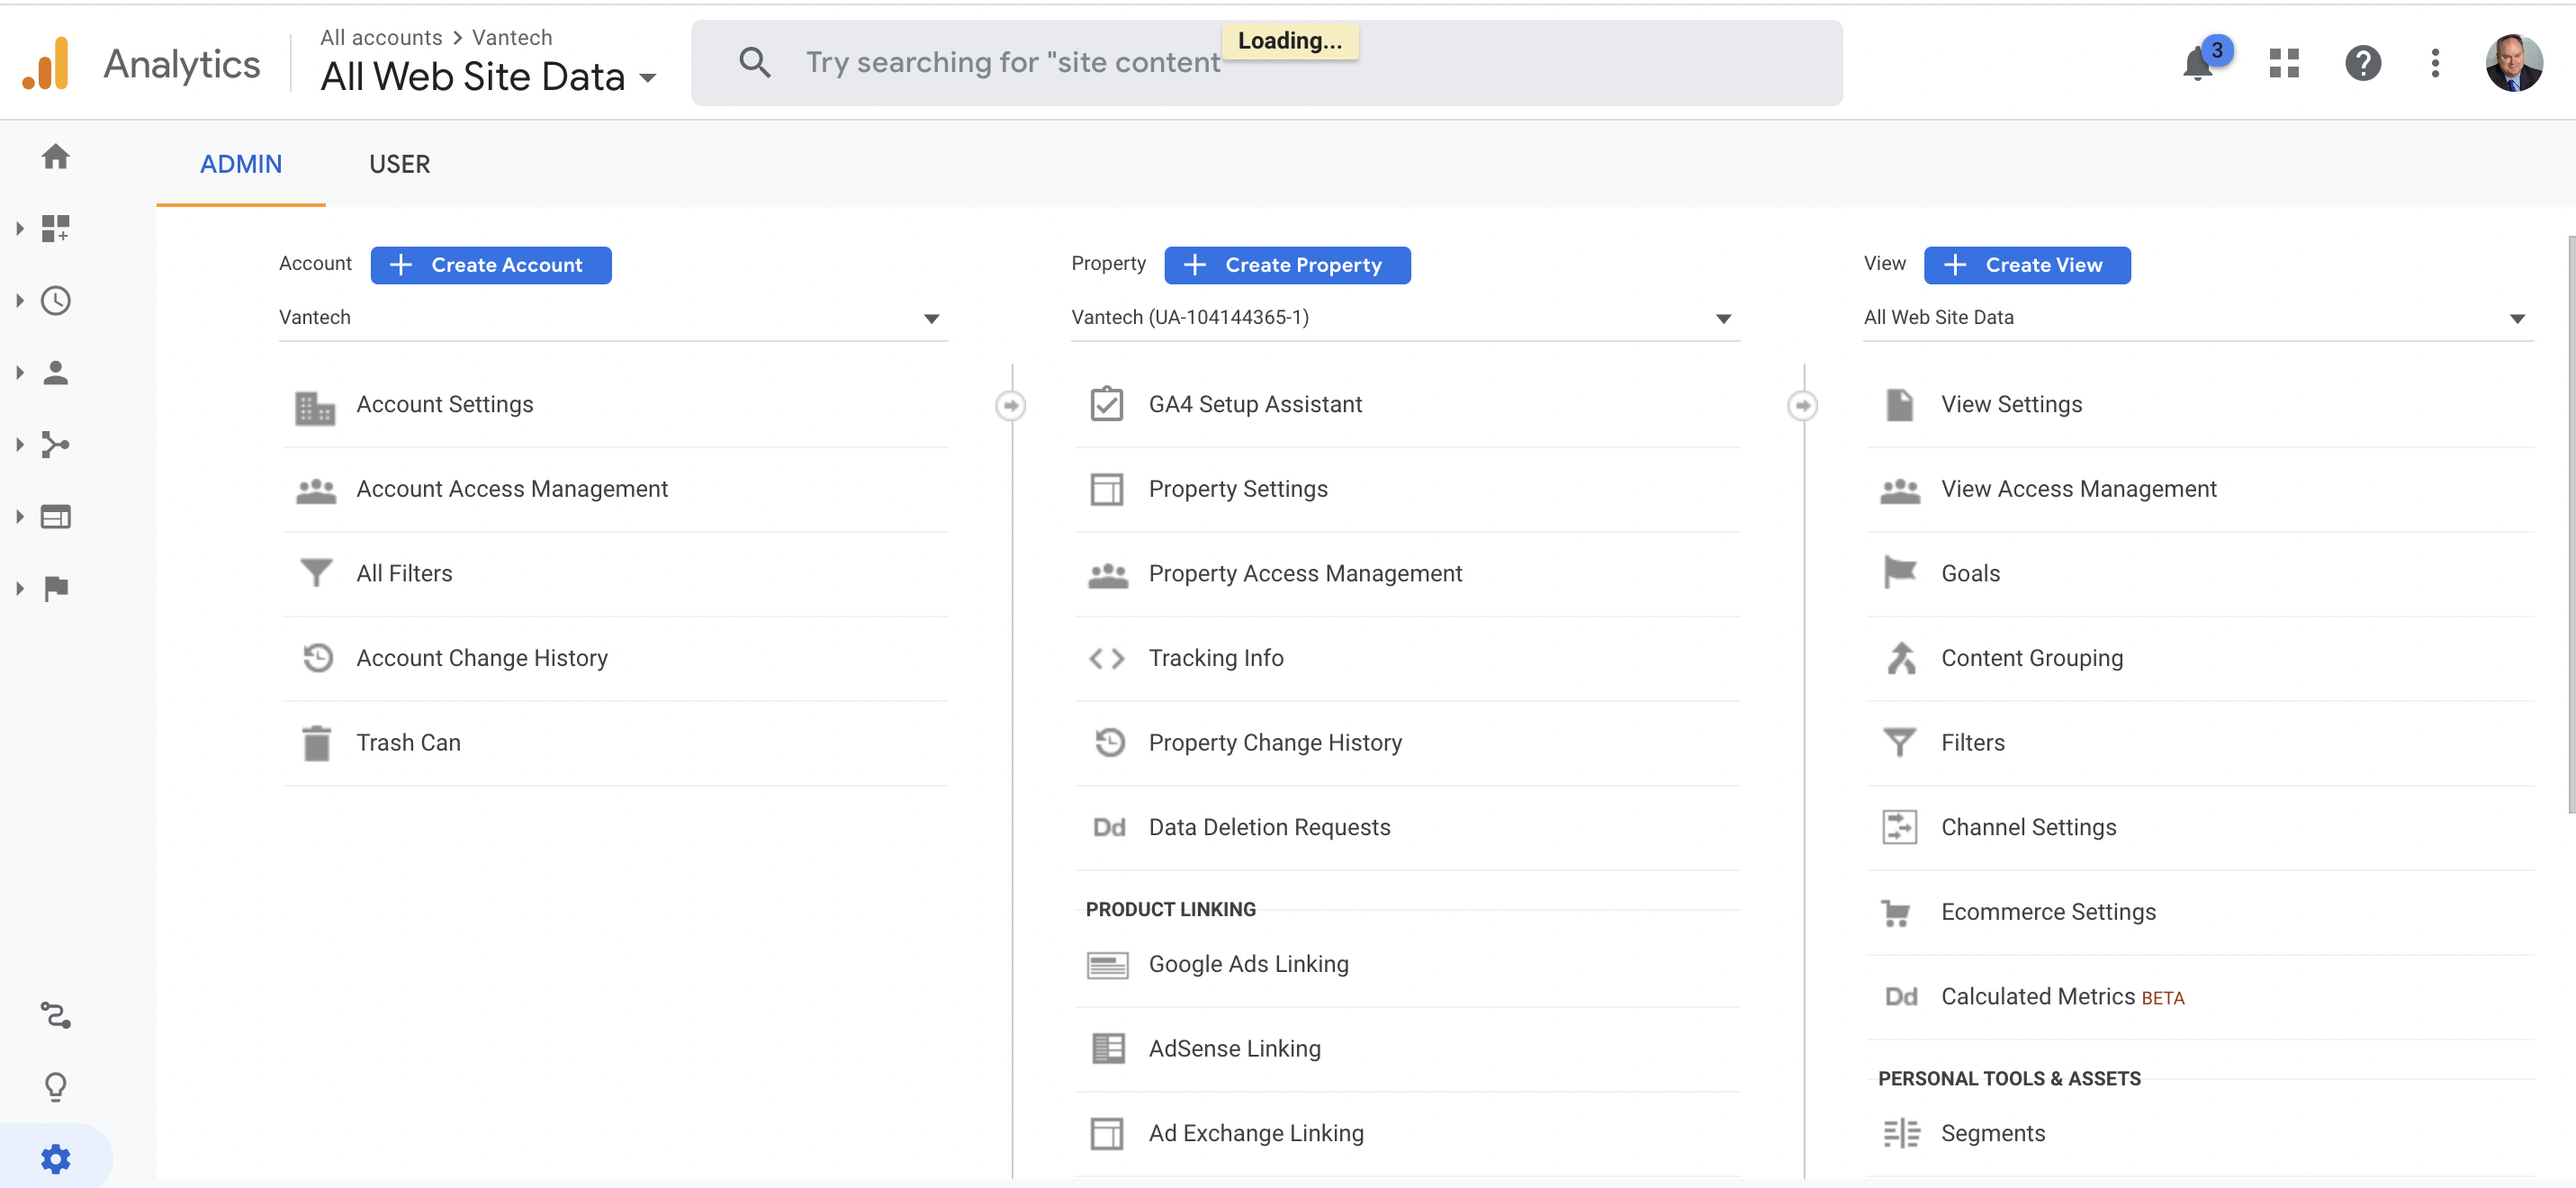Expand the Conversions sidebar section arrow
Image resolution: width=2576 pixels, height=1188 pixels.
(x=20, y=588)
